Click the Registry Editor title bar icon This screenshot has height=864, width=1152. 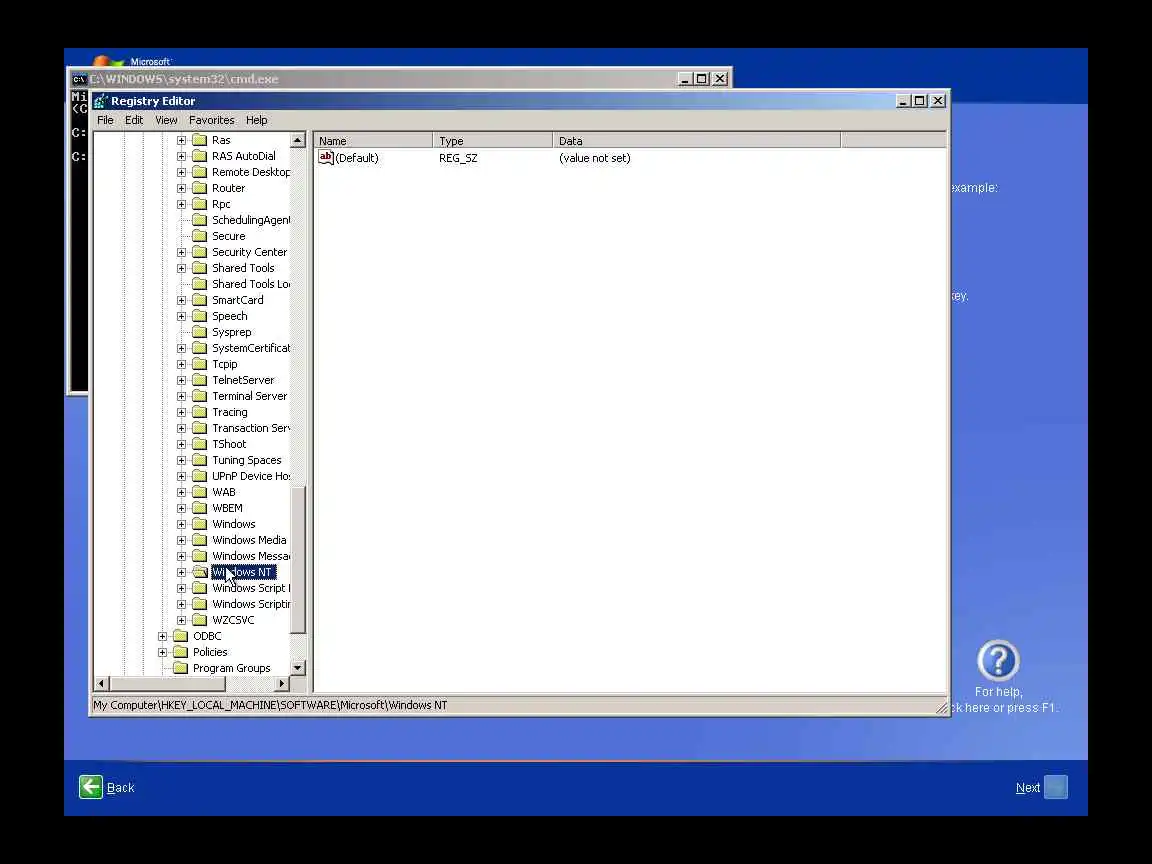tap(101, 101)
